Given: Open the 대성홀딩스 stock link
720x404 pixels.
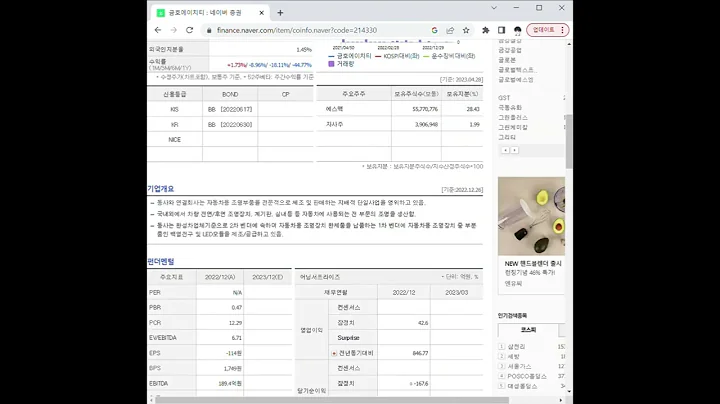Looking at the screenshot, I should click(x=522, y=386).
